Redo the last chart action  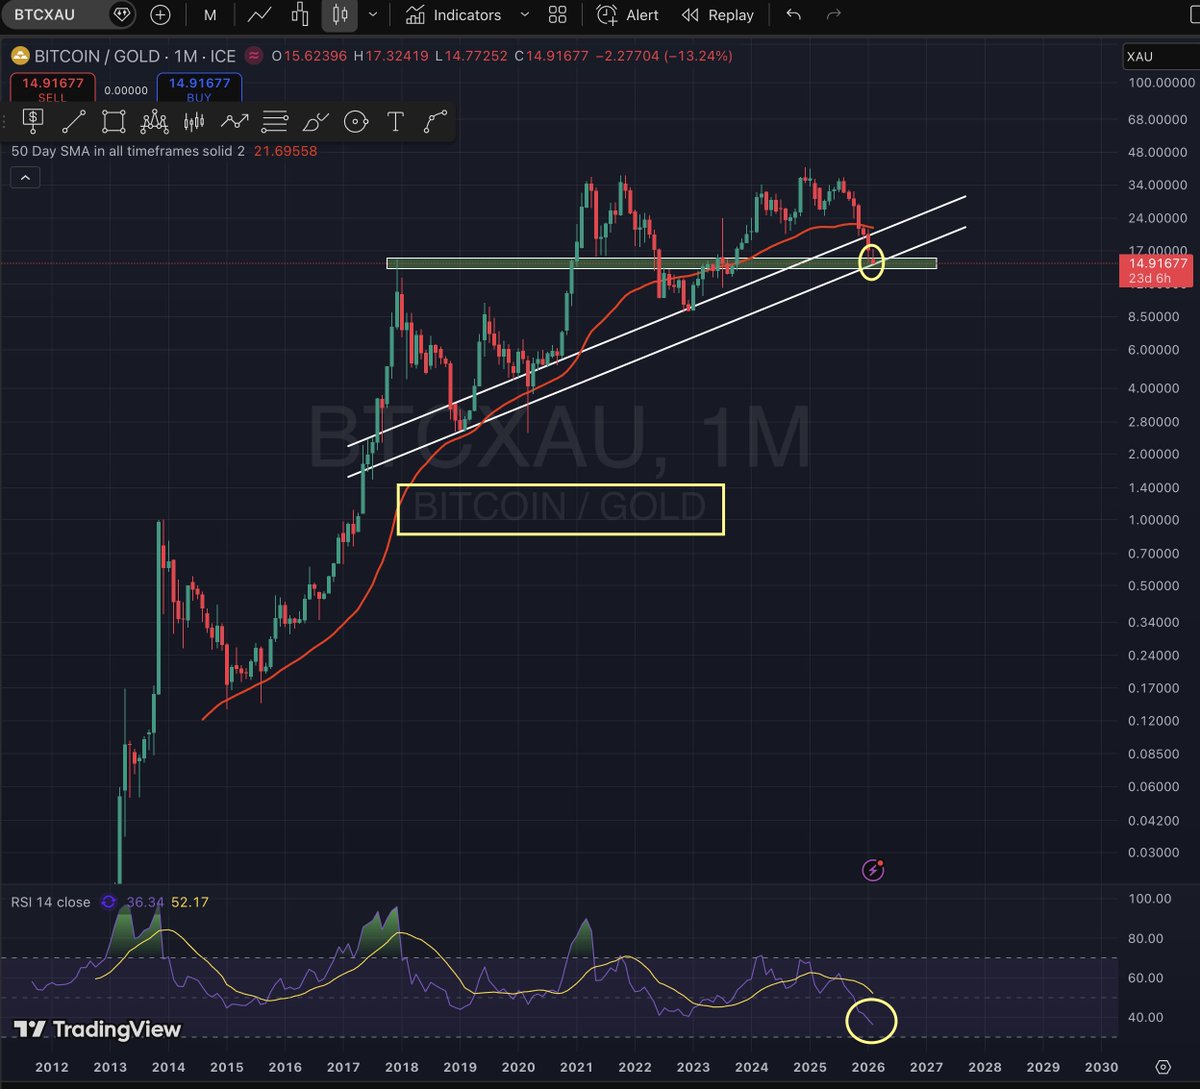pos(833,15)
